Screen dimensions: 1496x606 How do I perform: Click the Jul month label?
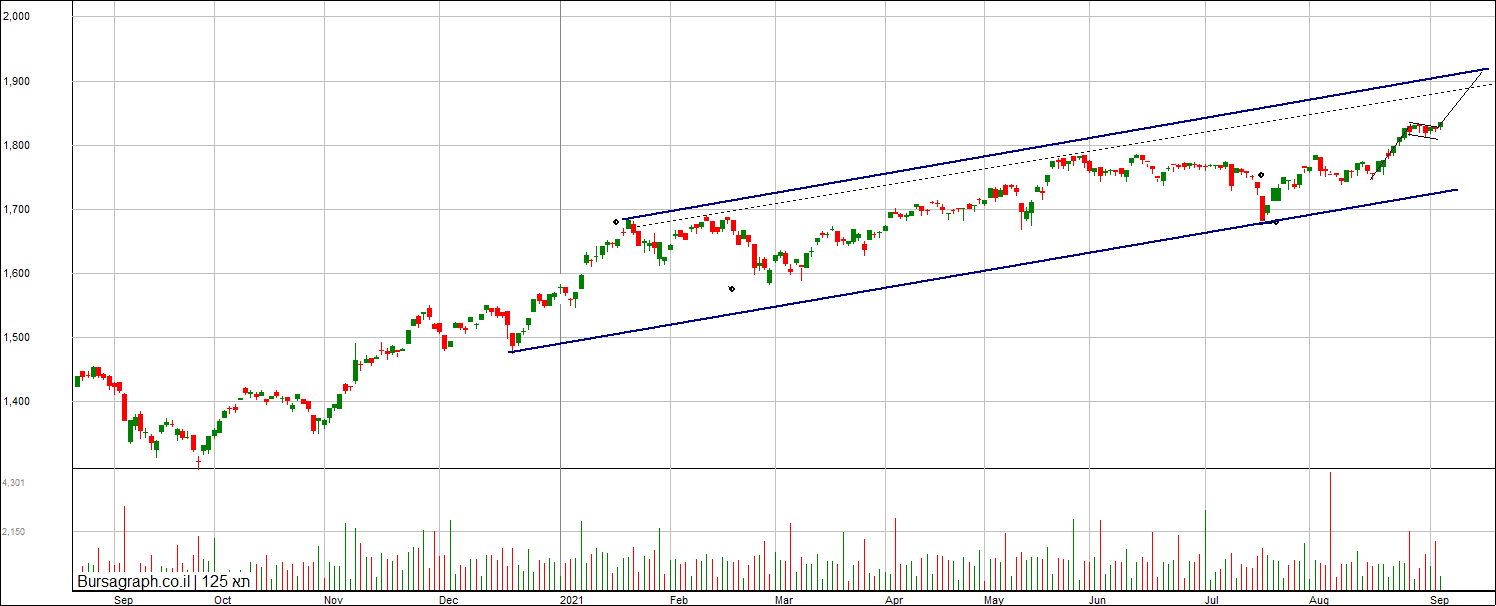pyautogui.click(x=1213, y=600)
